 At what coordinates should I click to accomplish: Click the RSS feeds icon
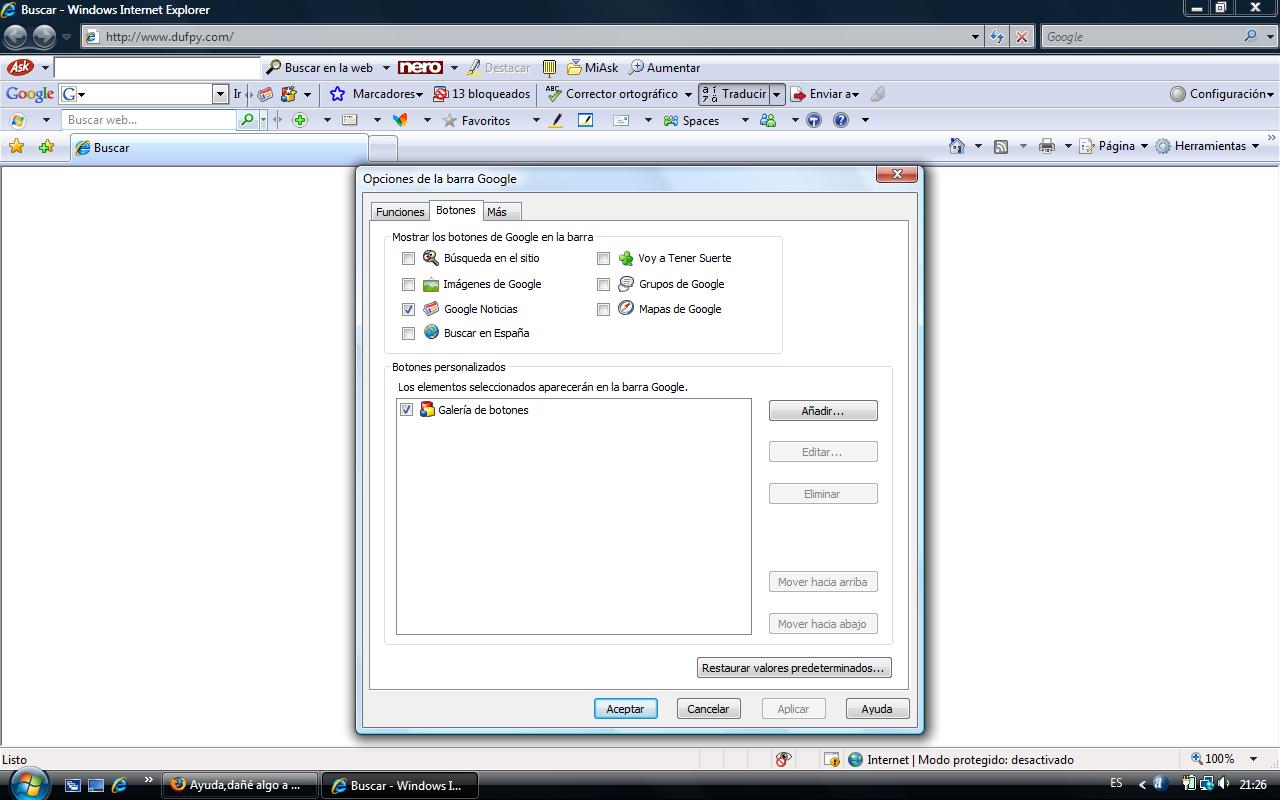tap(1001, 146)
